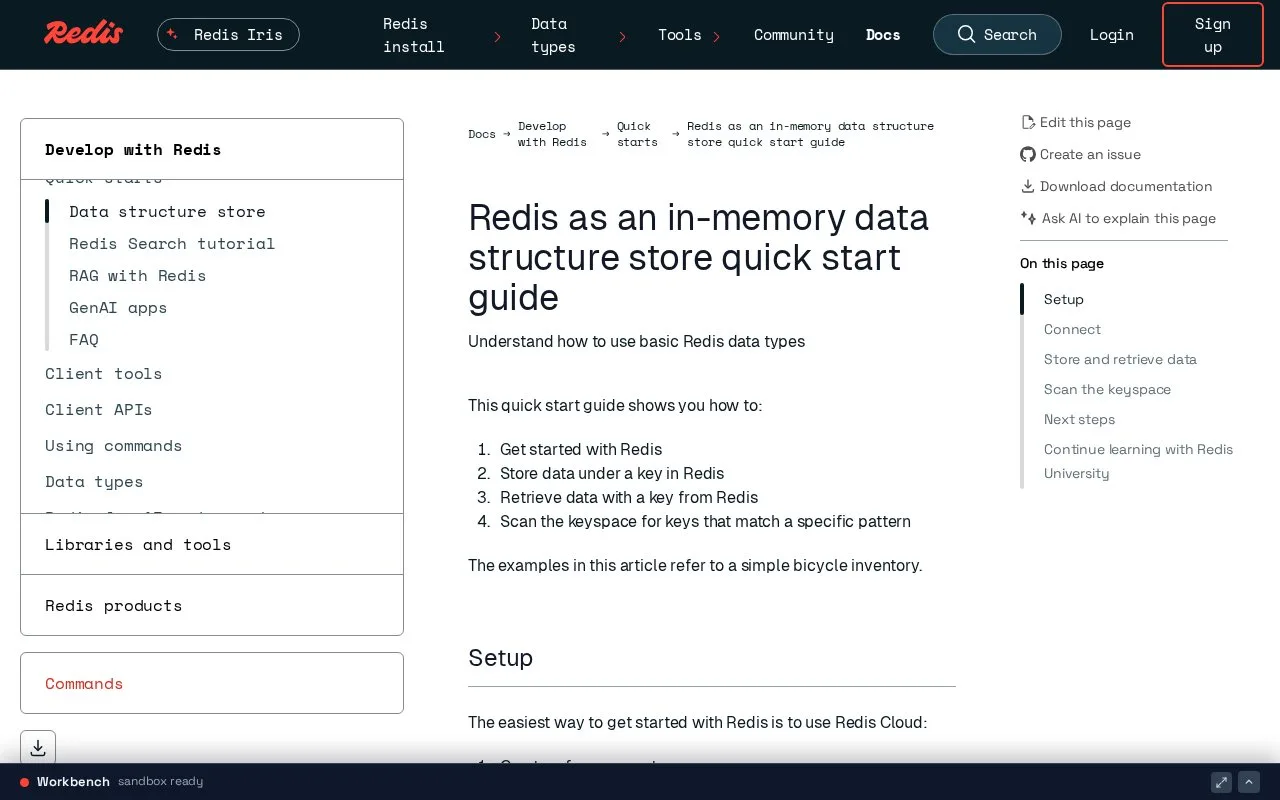The width and height of the screenshot is (1280, 800).
Task: Click the Workbench chevron-up icon
Action: (1249, 782)
